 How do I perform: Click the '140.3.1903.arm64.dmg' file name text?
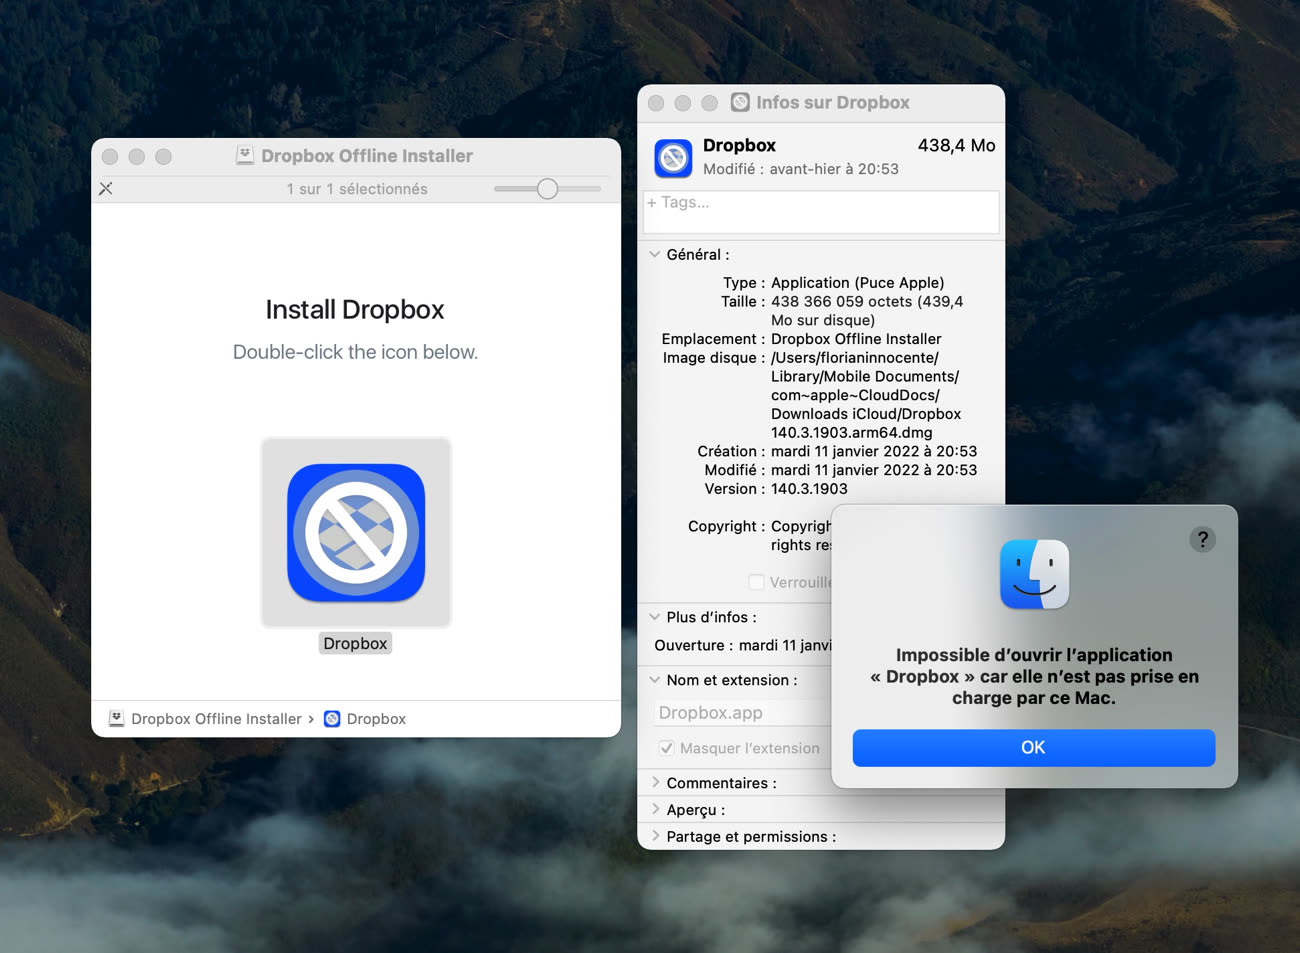pyautogui.click(x=852, y=433)
